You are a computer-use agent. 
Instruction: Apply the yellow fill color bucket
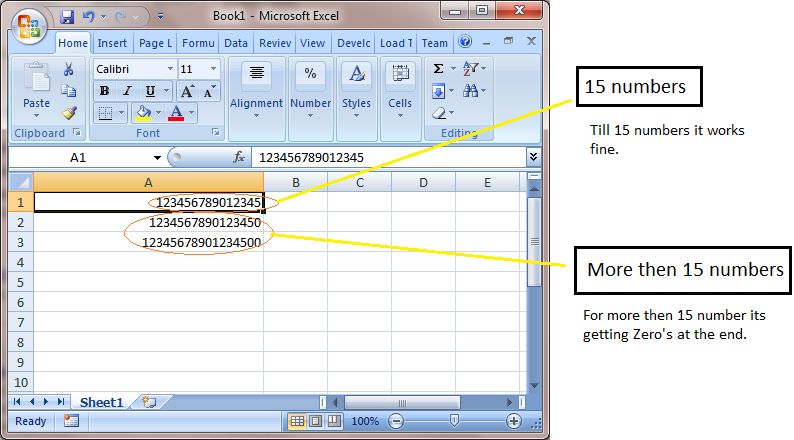[143, 113]
